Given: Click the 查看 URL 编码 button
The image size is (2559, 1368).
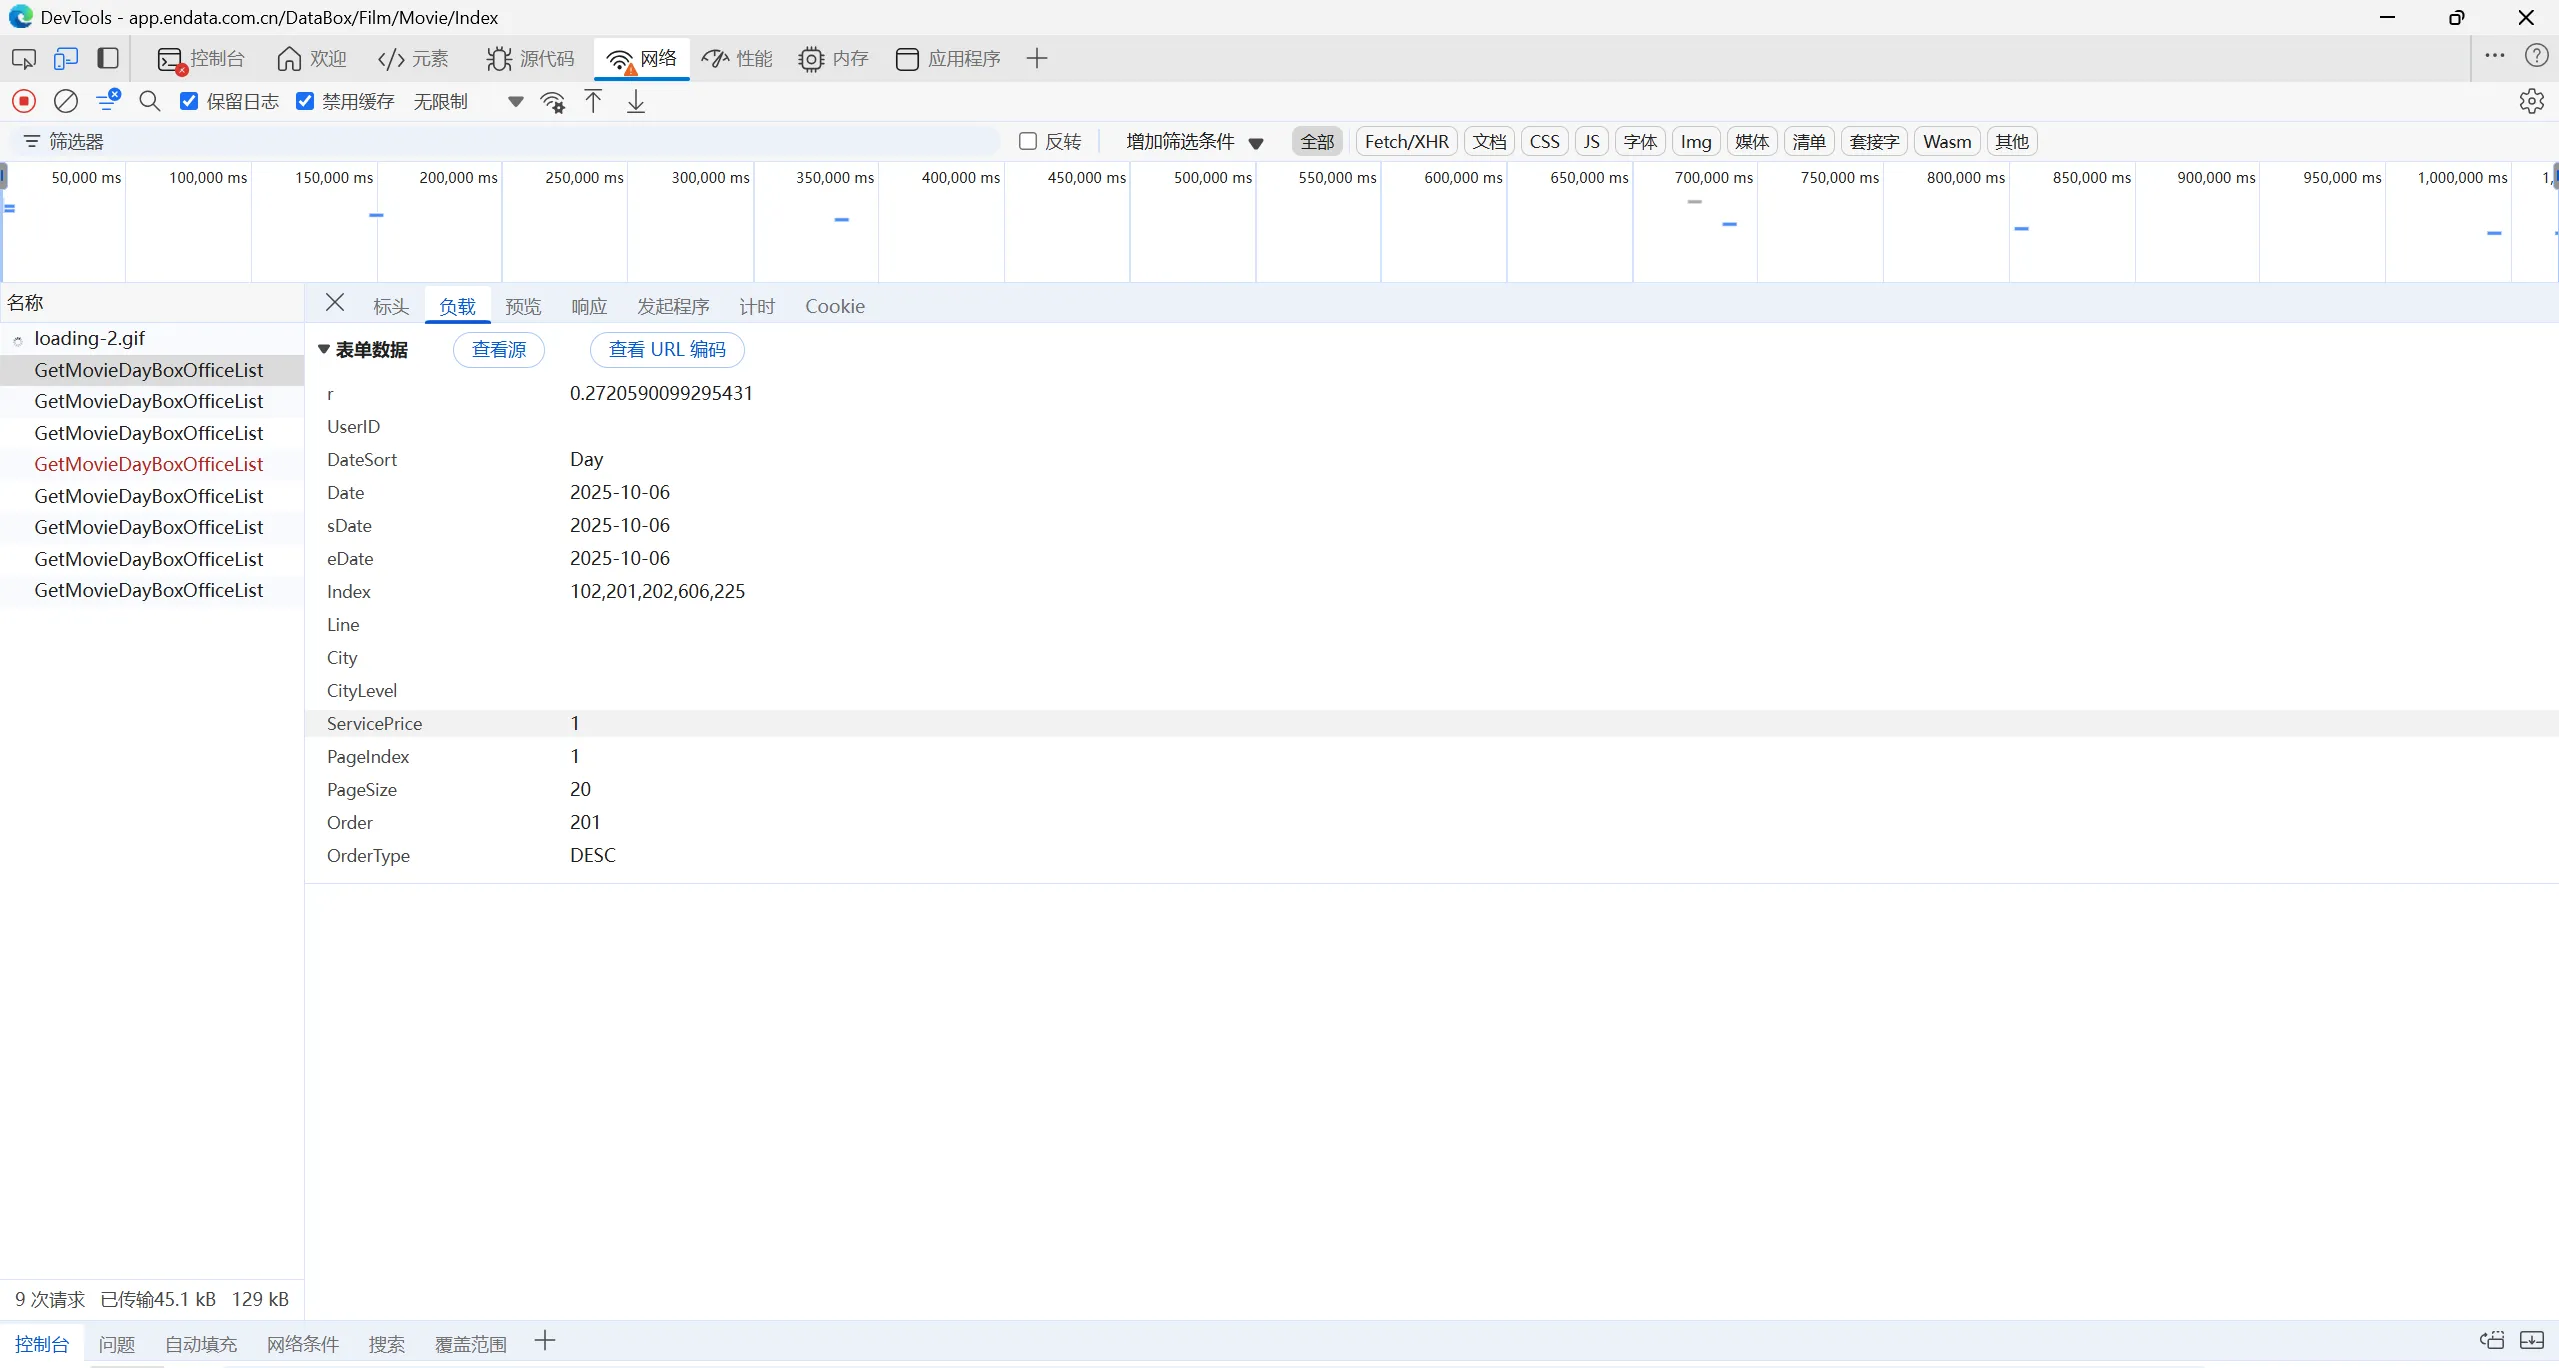Looking at the screenshot, I should [666, 349].
